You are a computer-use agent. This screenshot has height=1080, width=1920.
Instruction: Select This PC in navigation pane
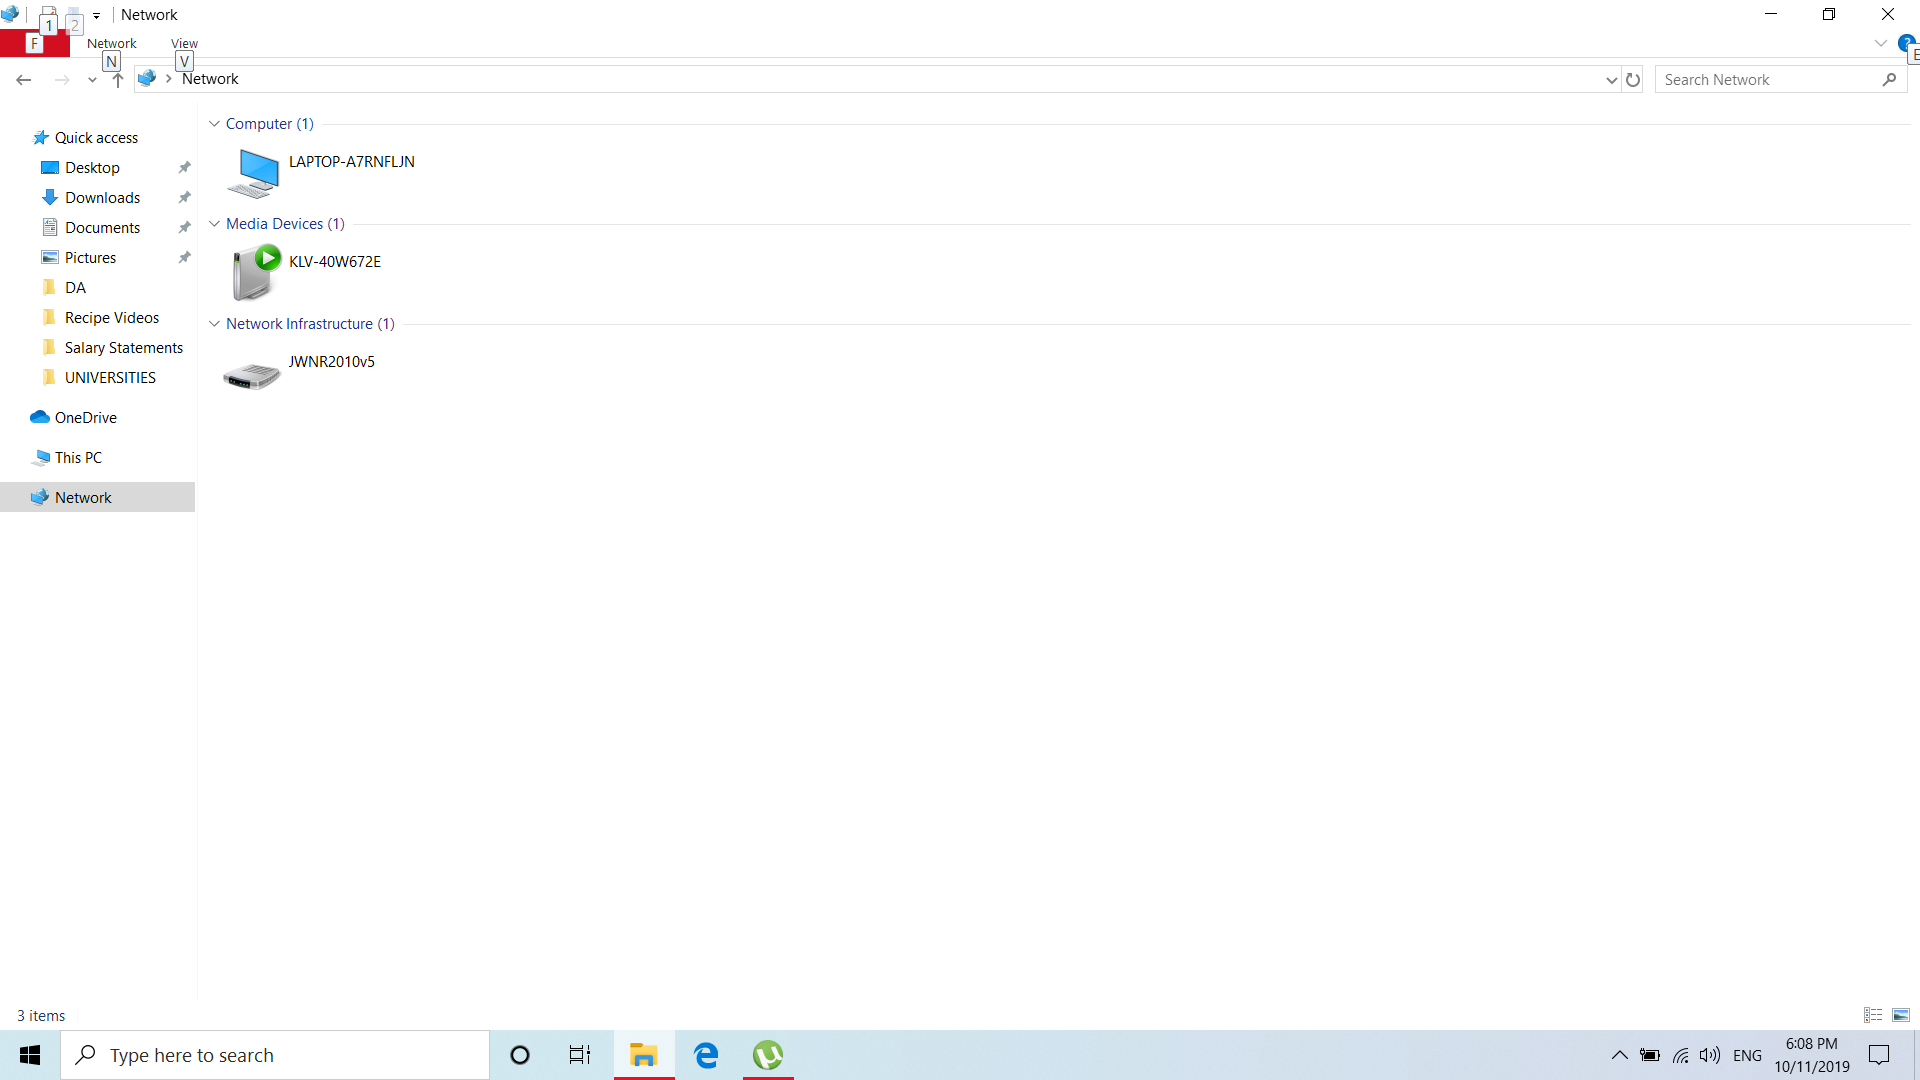78,458
